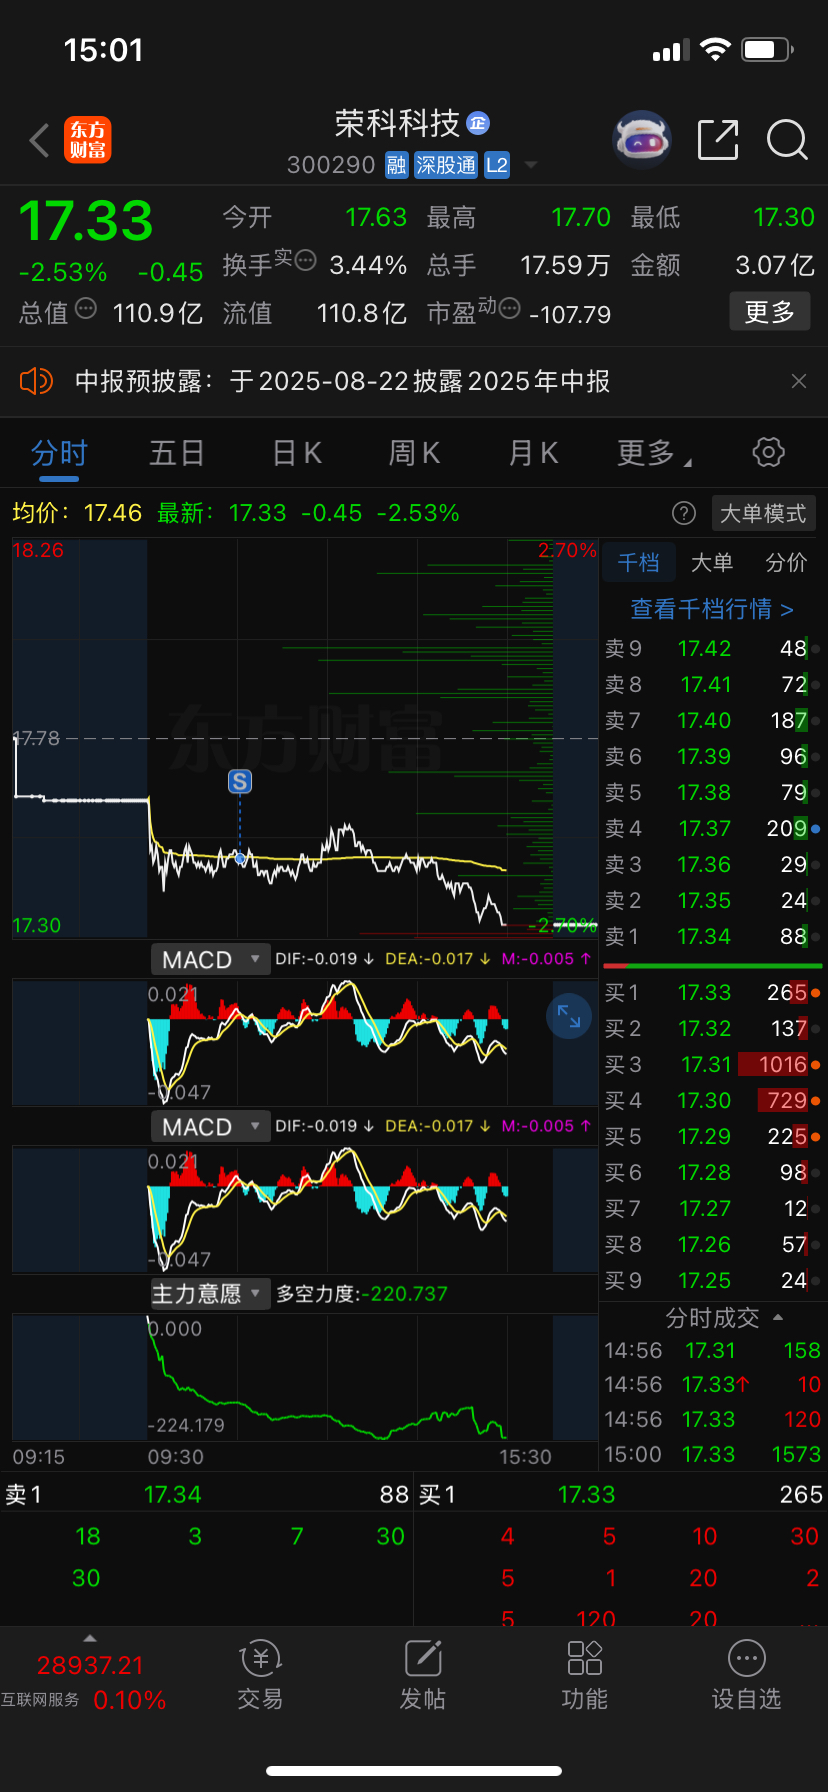The image size is (828, 1792).
Task: Tap the L2 level tag
Action: pos(497,165)
